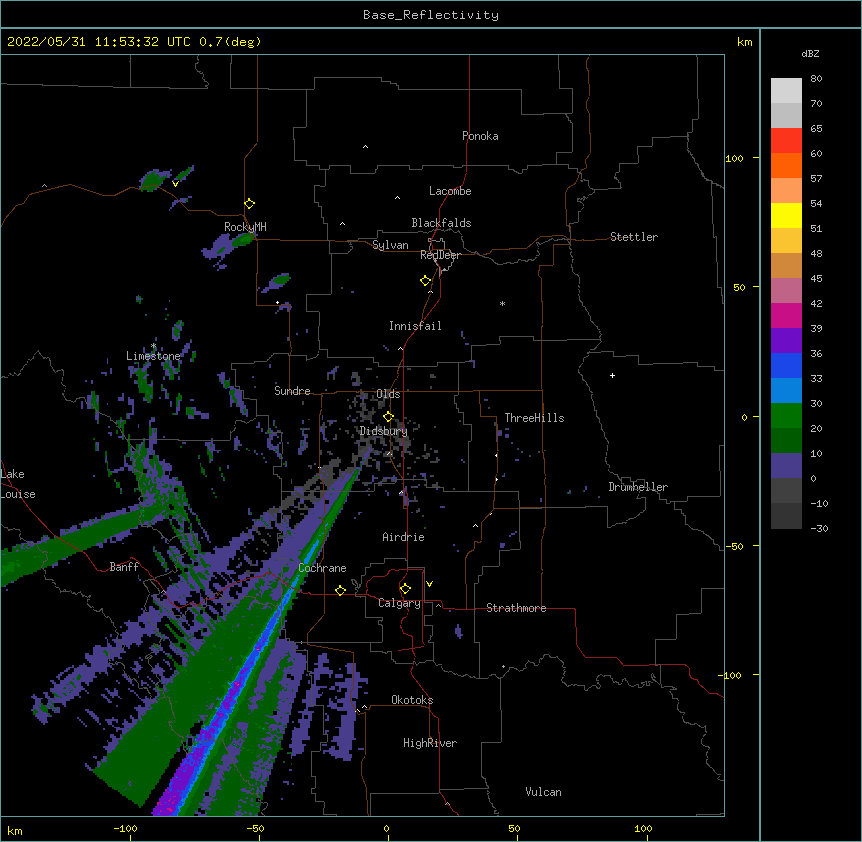Select the light gray 80 dBZ legend swatch
The width and height of the screenshot is (862, 842).
point(786,91)
